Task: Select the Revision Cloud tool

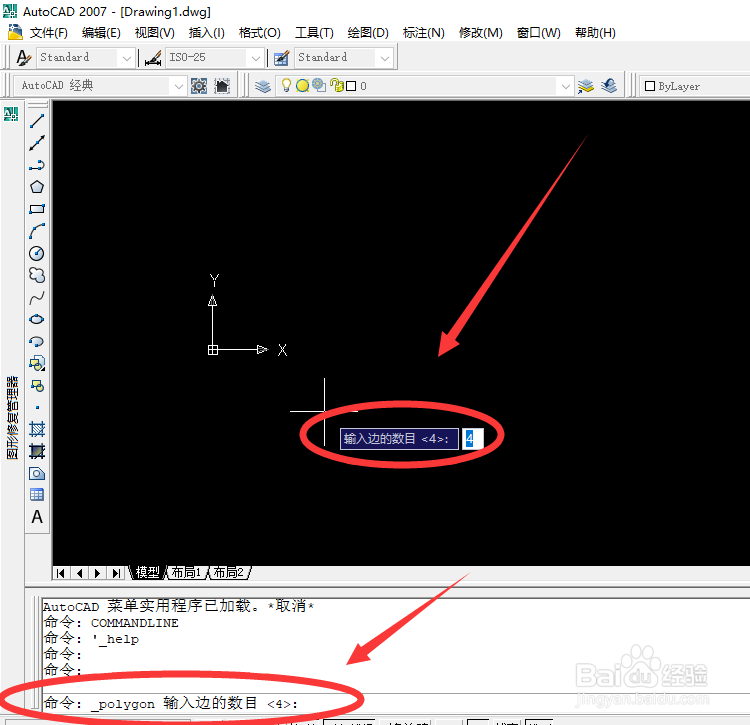Action: (x=37, y=275)
